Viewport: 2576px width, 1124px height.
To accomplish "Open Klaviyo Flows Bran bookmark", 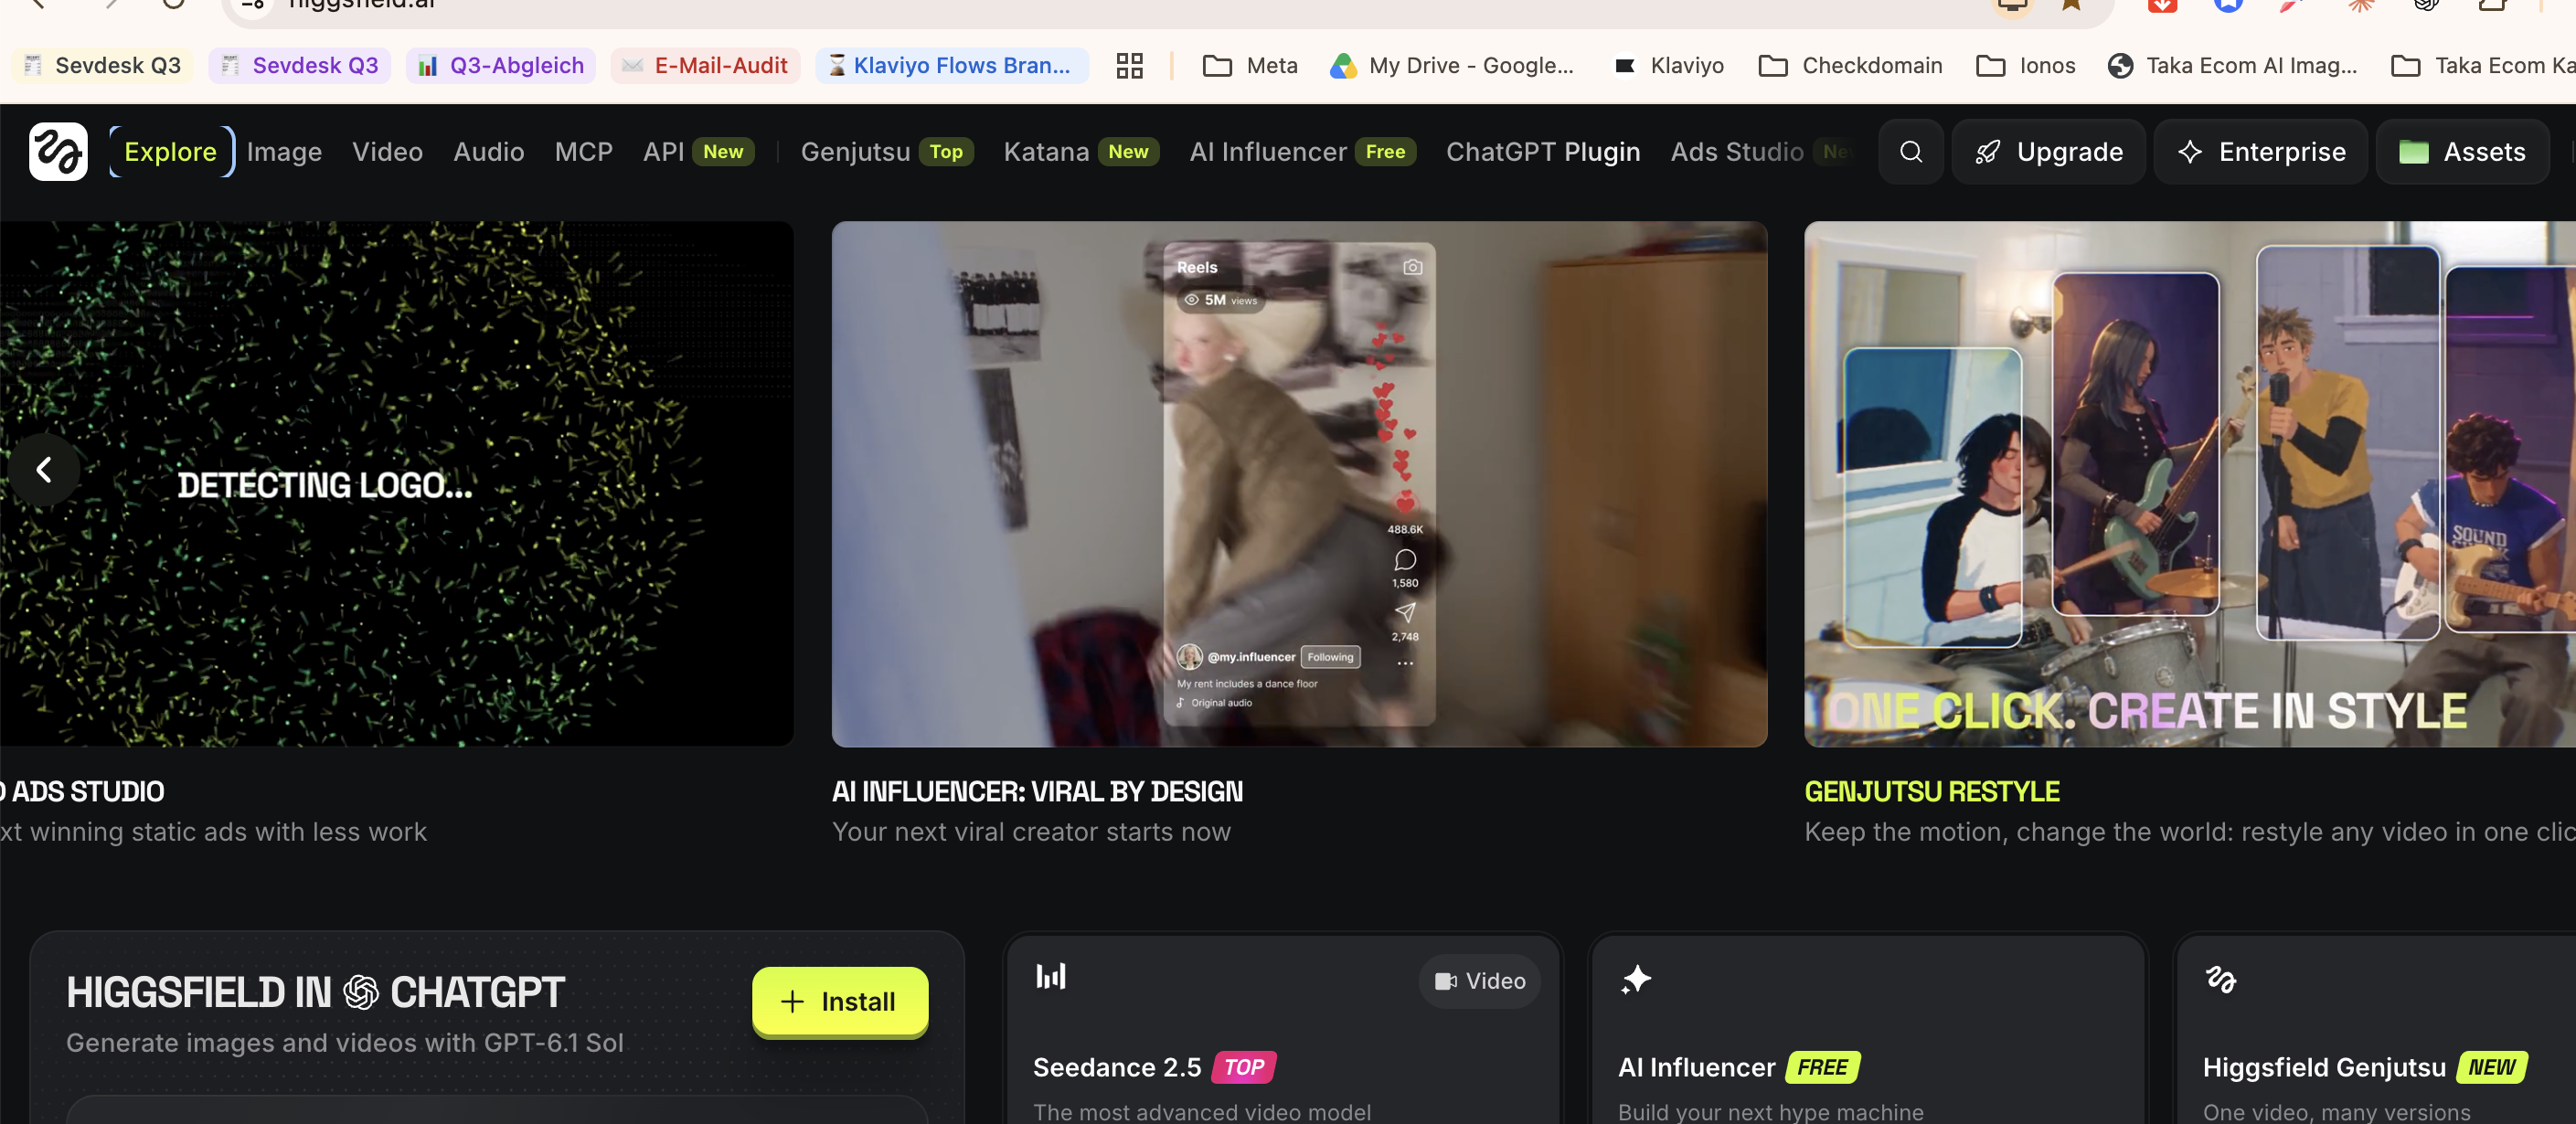I will coord(951,66).
